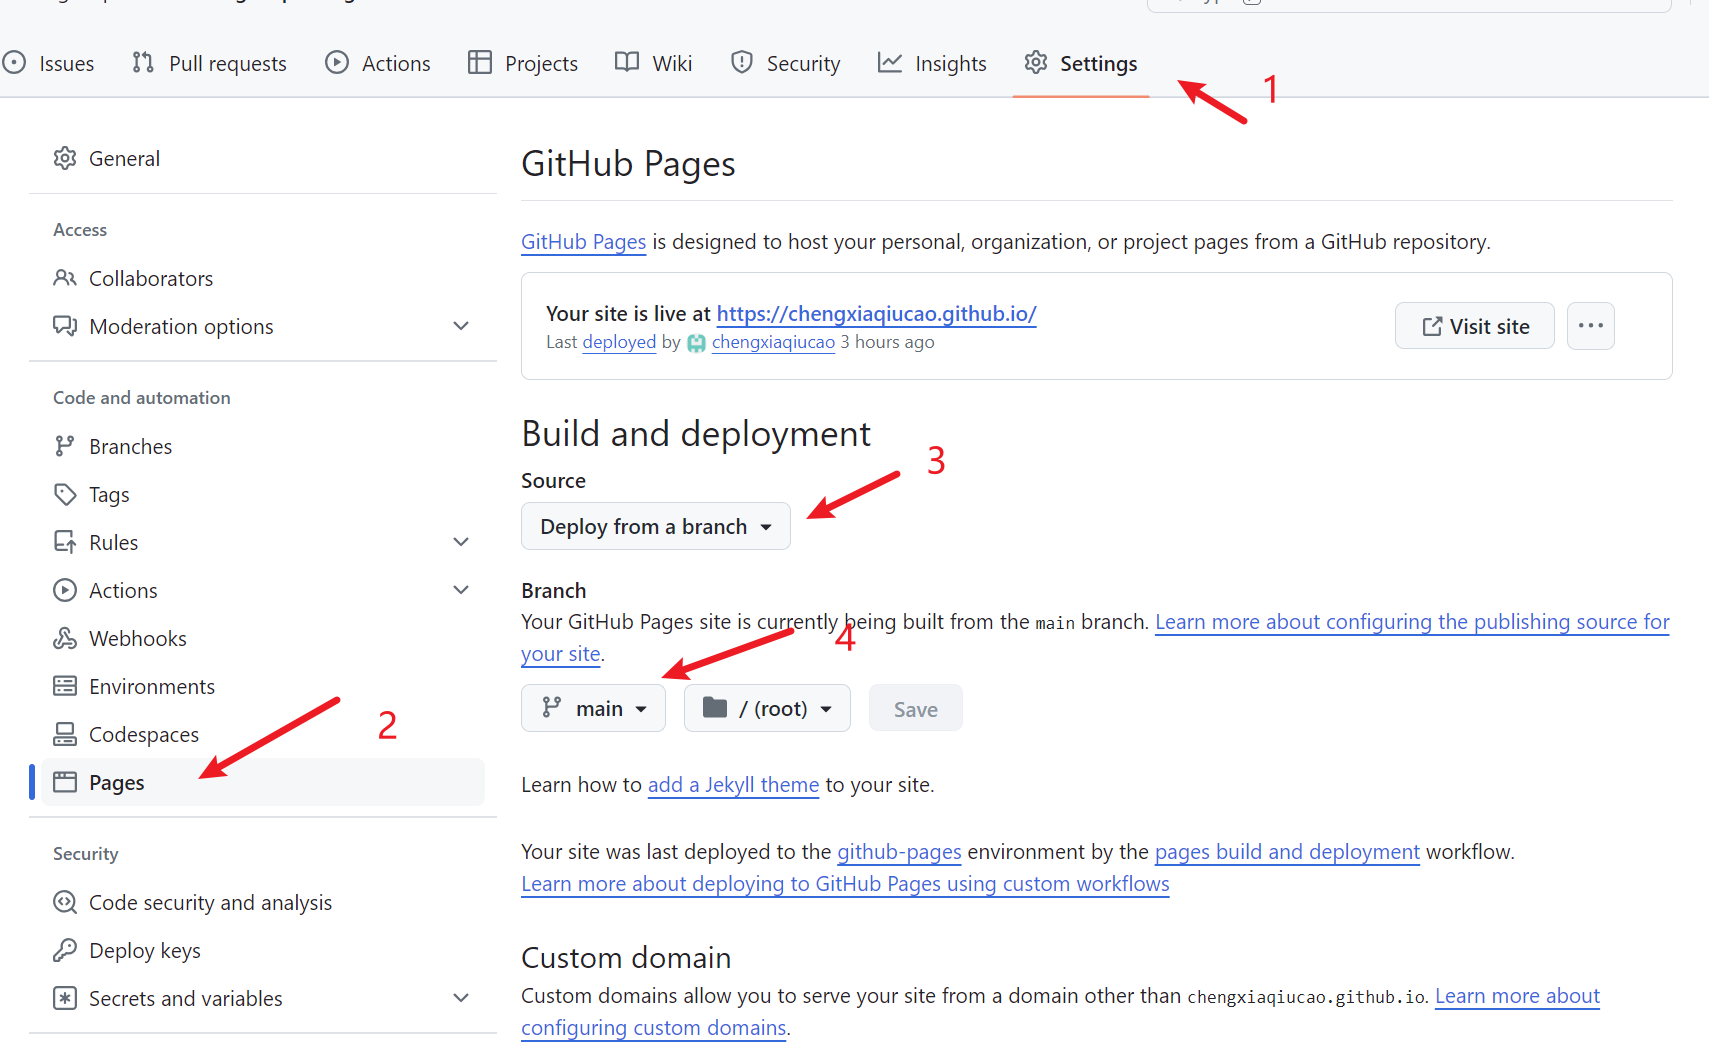Click the Environments server icon
This screenshot has height=1049, width=1709.
[65, 686]
